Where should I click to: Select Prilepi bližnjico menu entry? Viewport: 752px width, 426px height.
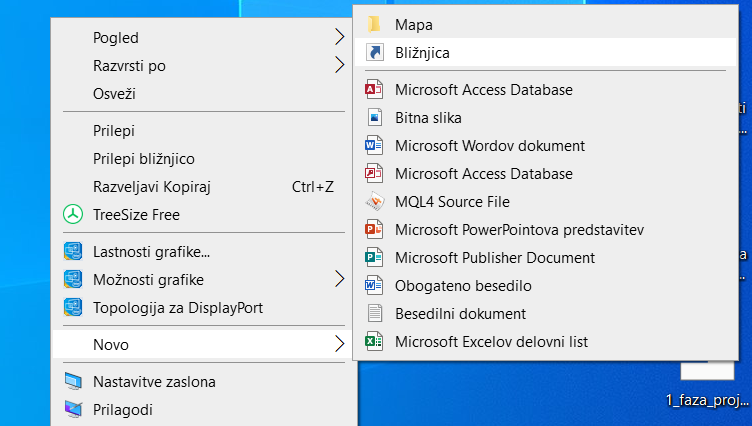(x=143, y=158)
